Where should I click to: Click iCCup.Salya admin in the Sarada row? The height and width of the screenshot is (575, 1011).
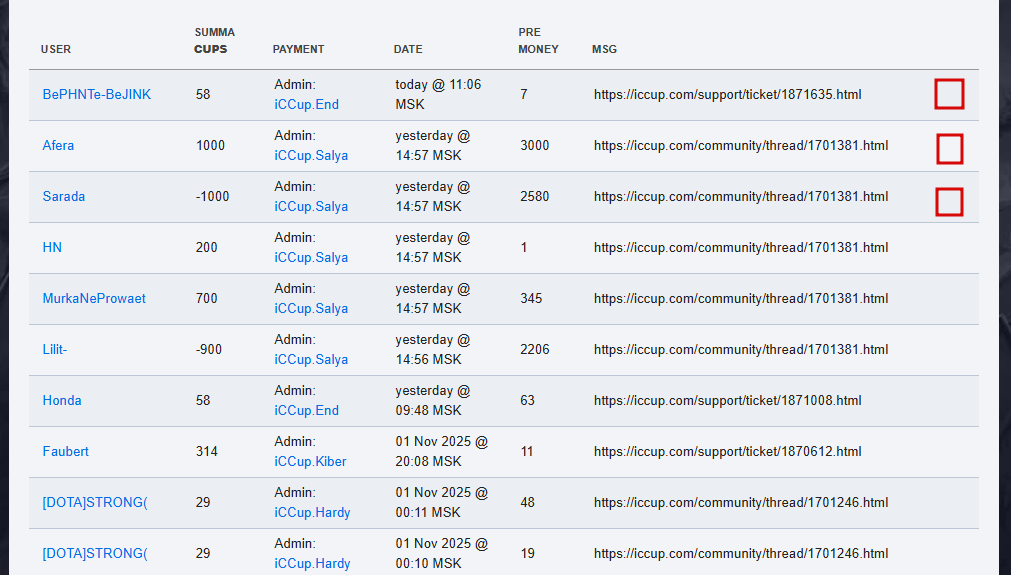point(311,206)
